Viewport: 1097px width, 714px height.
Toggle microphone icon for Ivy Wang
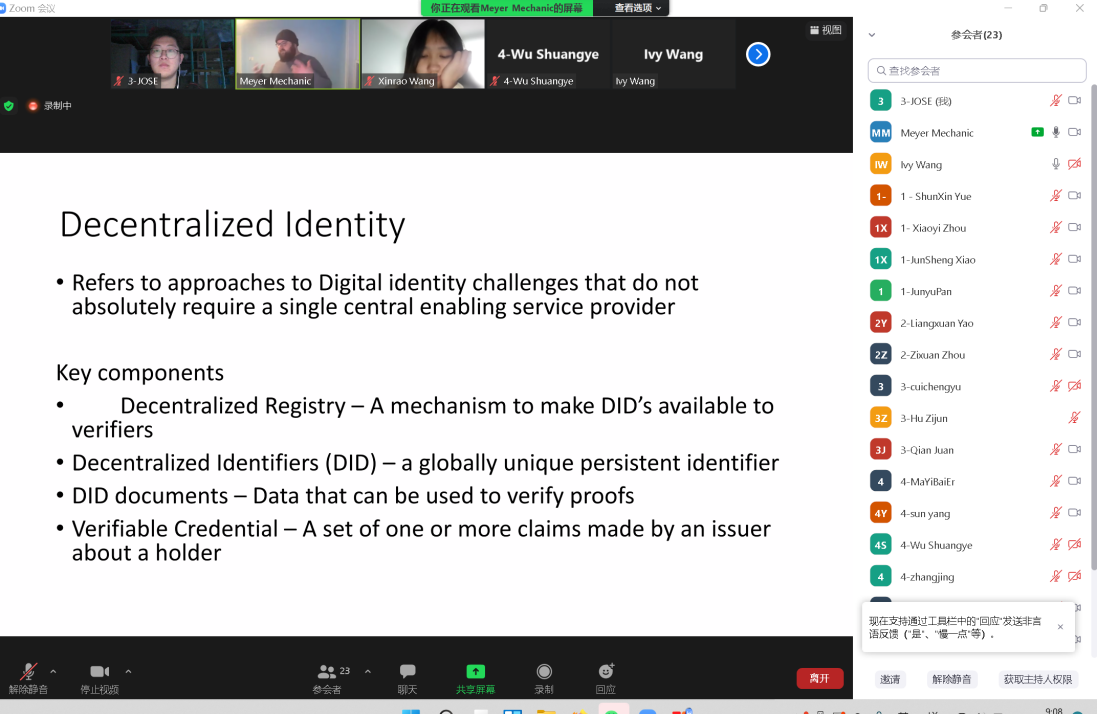[x=1055, y=164]
